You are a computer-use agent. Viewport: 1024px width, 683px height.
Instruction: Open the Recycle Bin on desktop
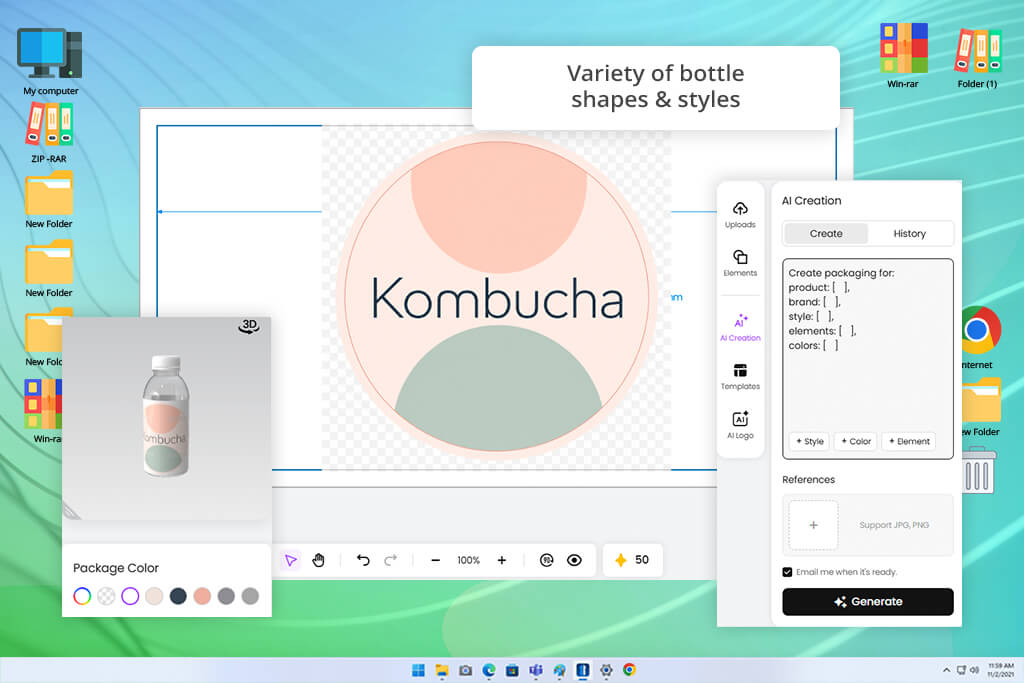pos(980,469)
